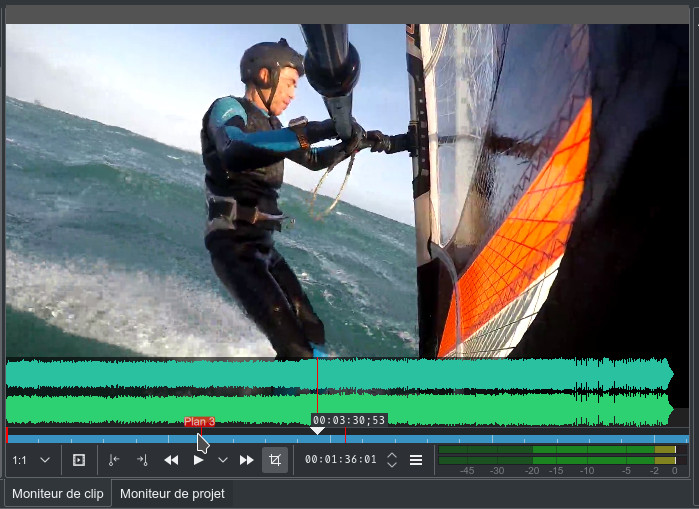This screenshot has height=509, width=699.
Task: Click the Plan 3 marker label
Action: pos(199,422)
